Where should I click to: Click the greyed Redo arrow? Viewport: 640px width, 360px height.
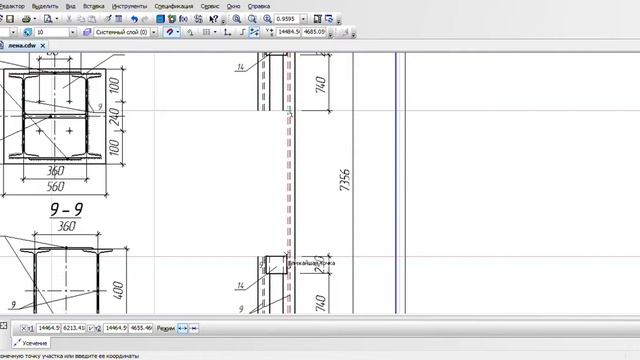[x=145, y=19]
